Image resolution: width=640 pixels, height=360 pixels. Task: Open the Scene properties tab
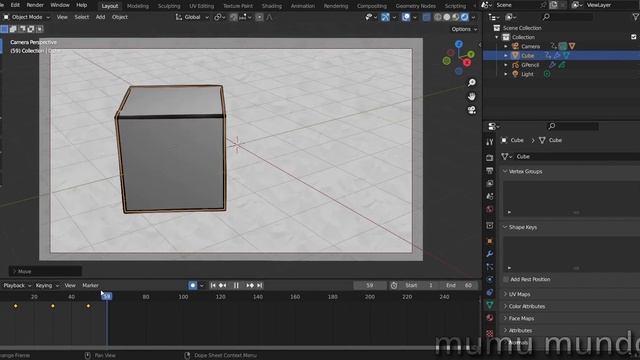pos(490,196)
